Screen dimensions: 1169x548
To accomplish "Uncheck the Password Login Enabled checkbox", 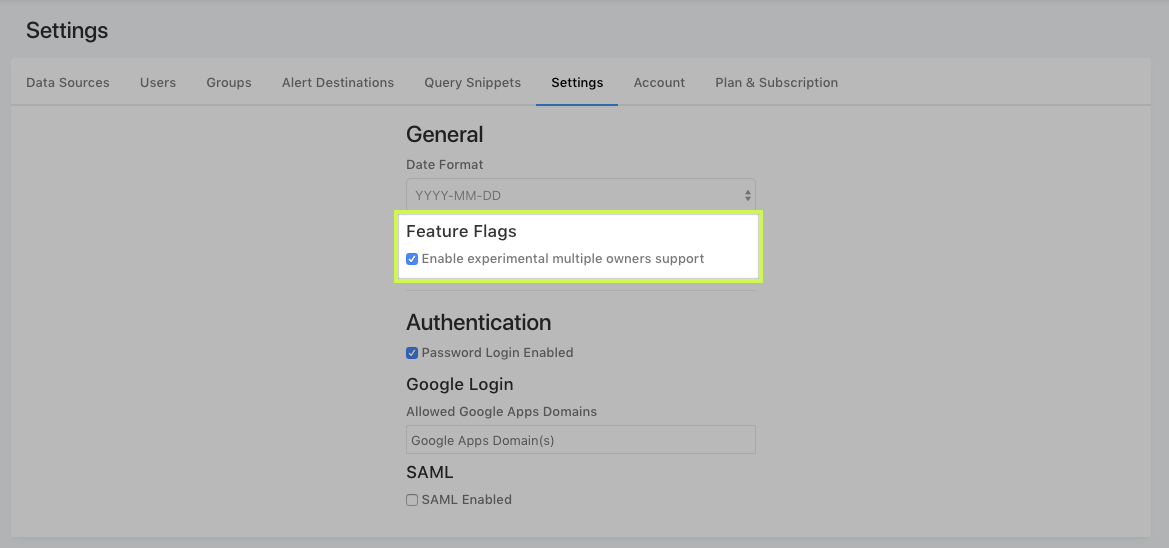I will [x=412, y=353].
